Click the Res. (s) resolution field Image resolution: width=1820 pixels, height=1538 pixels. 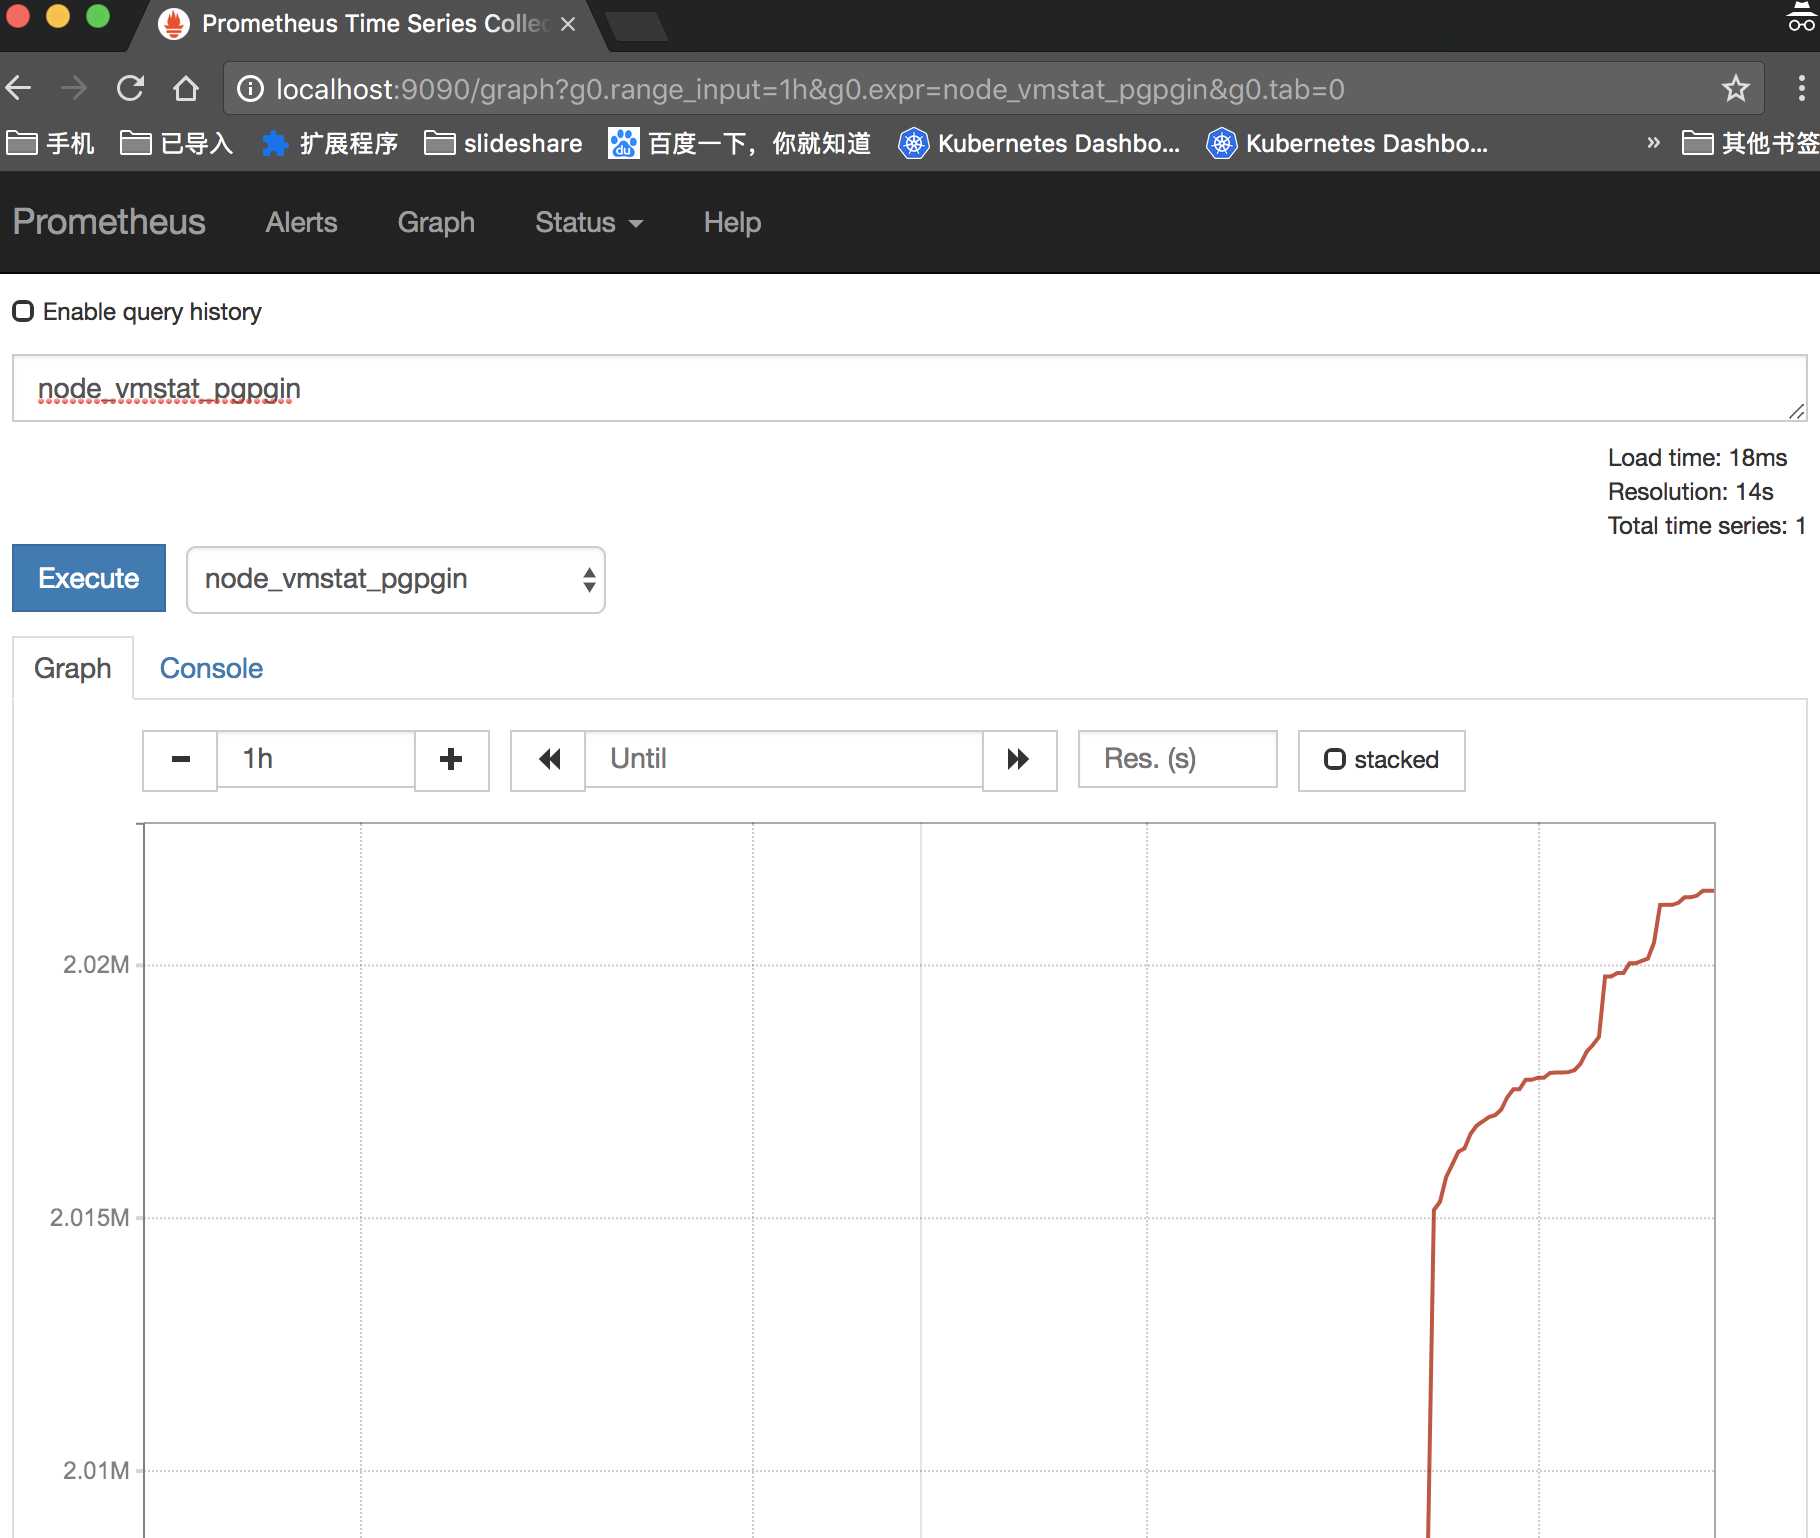pyautogui.click(x=1177, y=759)
